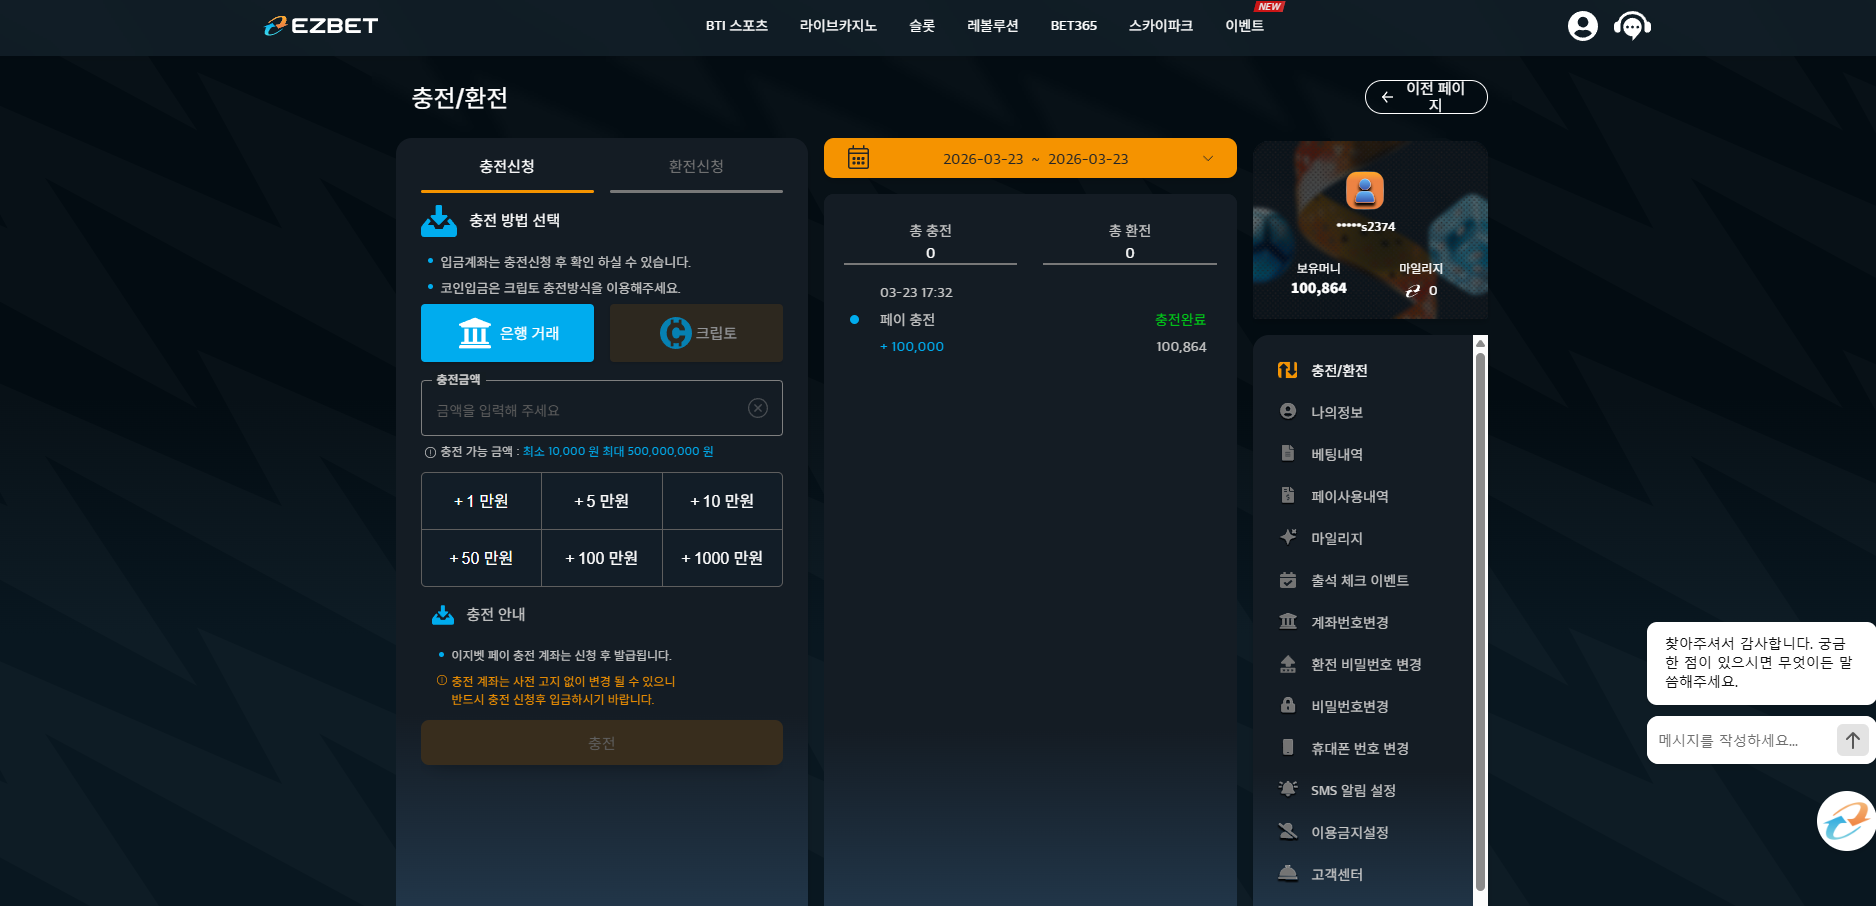Focus the 충전금액 amount input field
The width and height of the screenshot is (1876, 906).
[590, 410]
